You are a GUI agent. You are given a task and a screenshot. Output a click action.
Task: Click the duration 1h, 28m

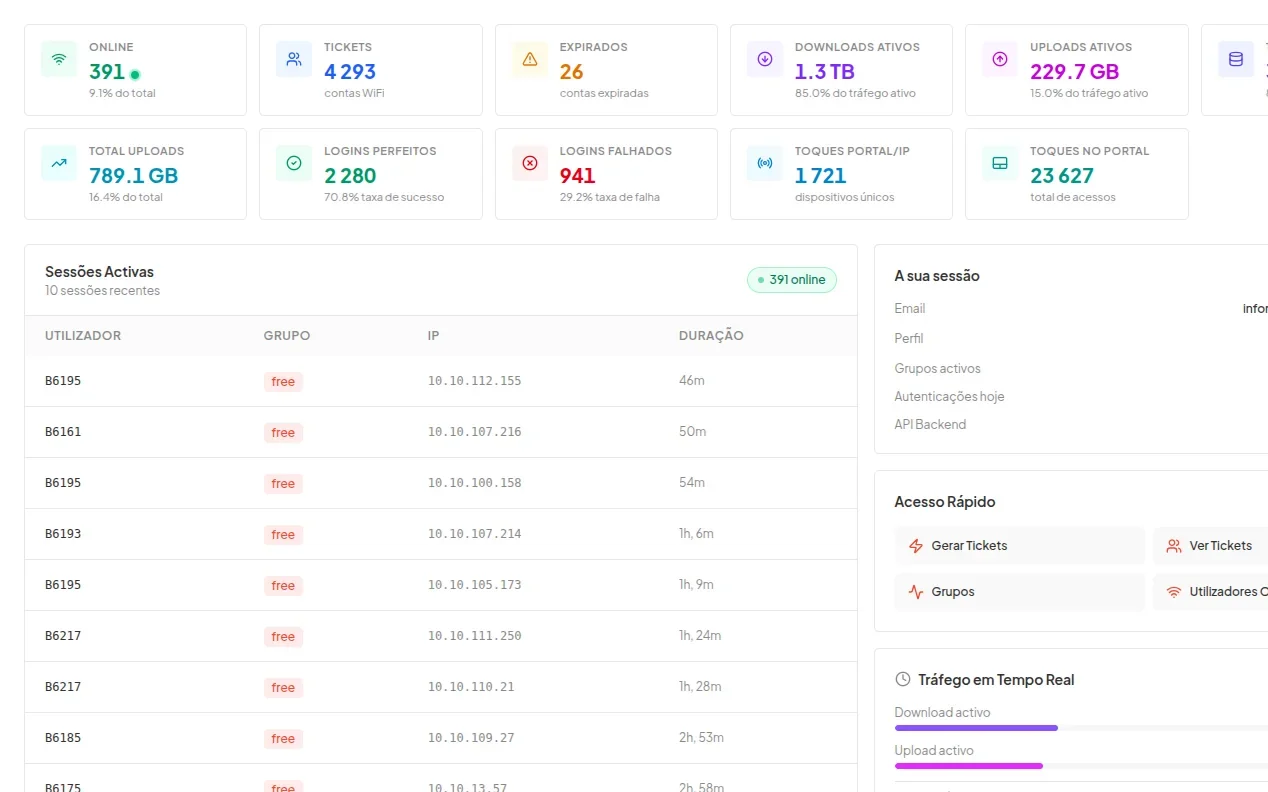tap(700, 687)
